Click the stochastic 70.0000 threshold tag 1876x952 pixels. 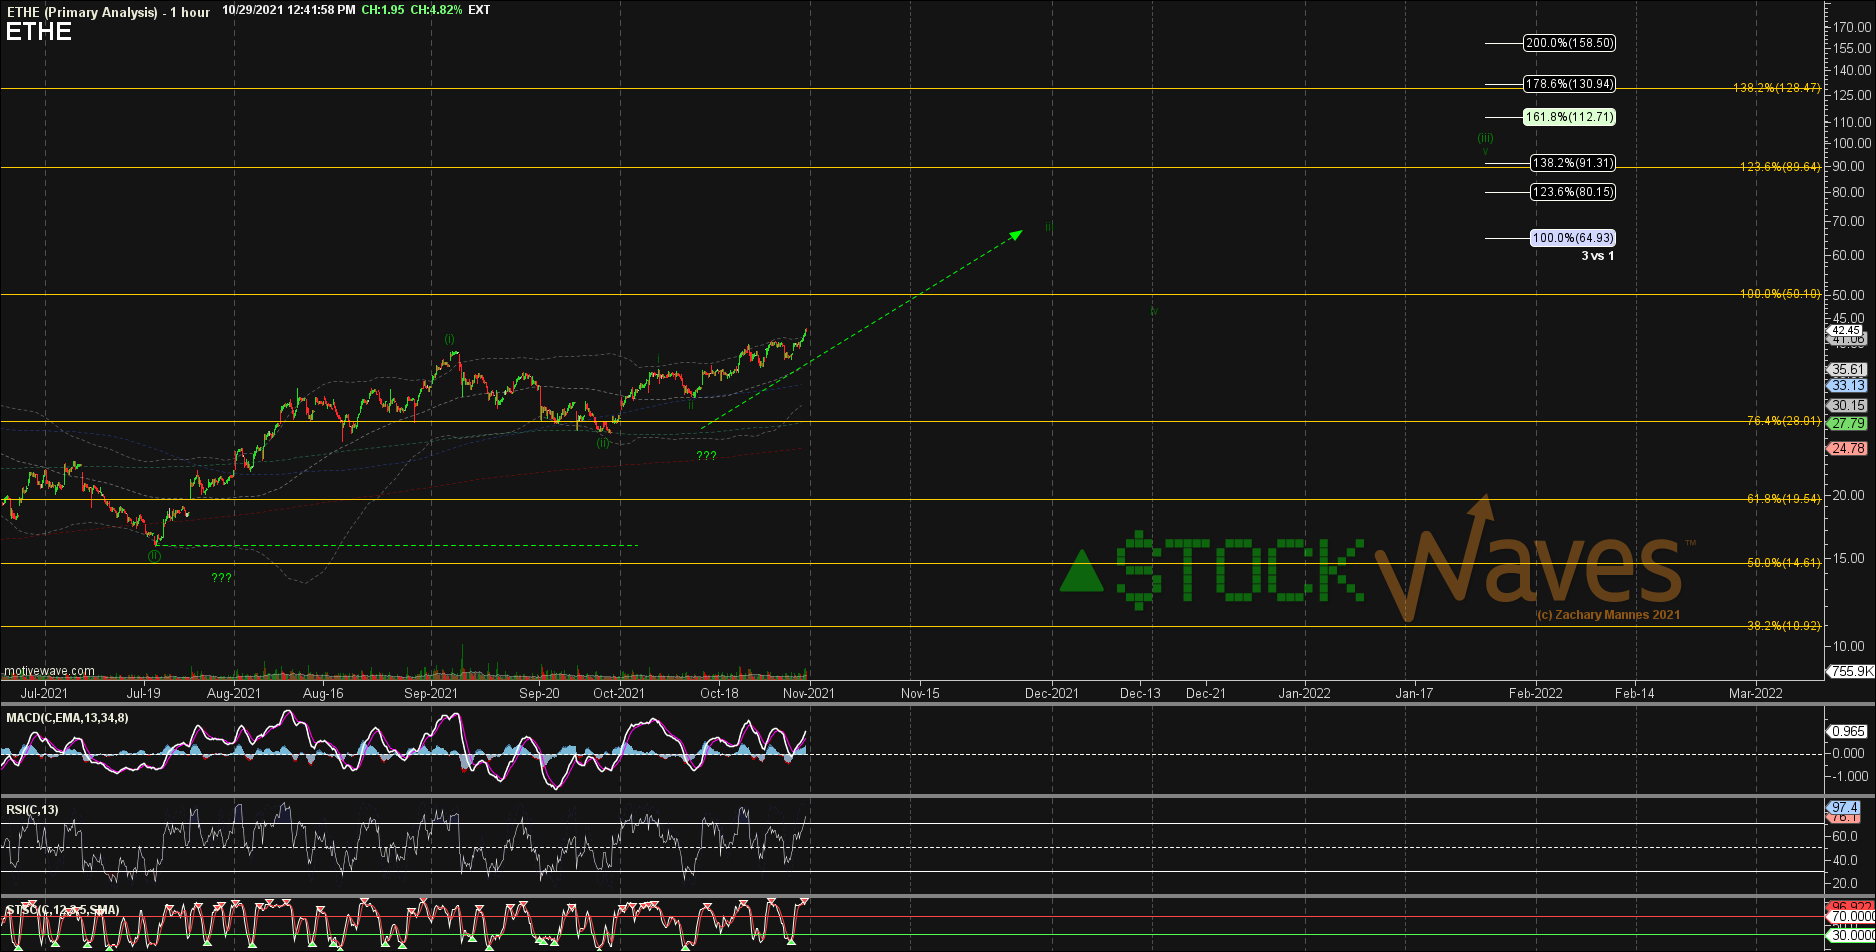[x=1851, y=916]
